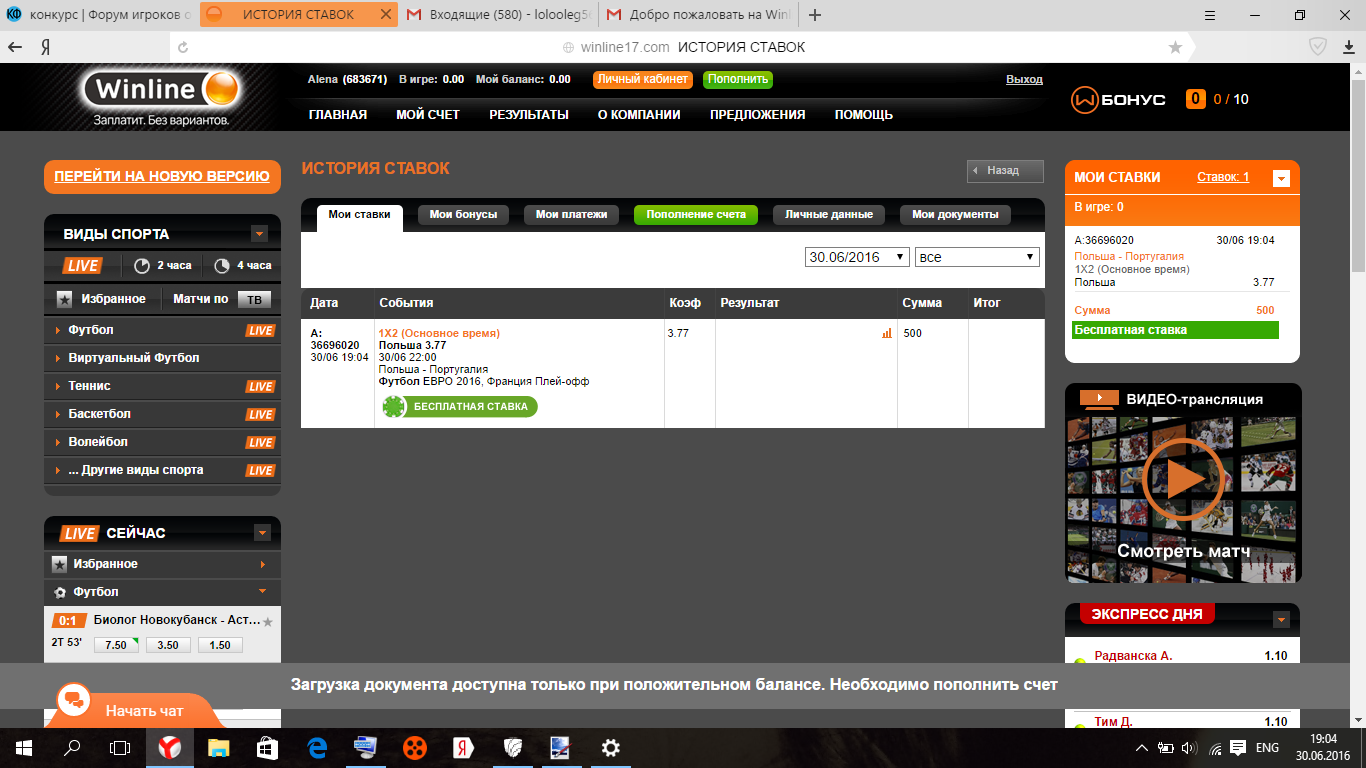Viewport: 1366px width, 768px height.
Task: Open Windows Settings gear on taskbar
Action: [611, 747]
